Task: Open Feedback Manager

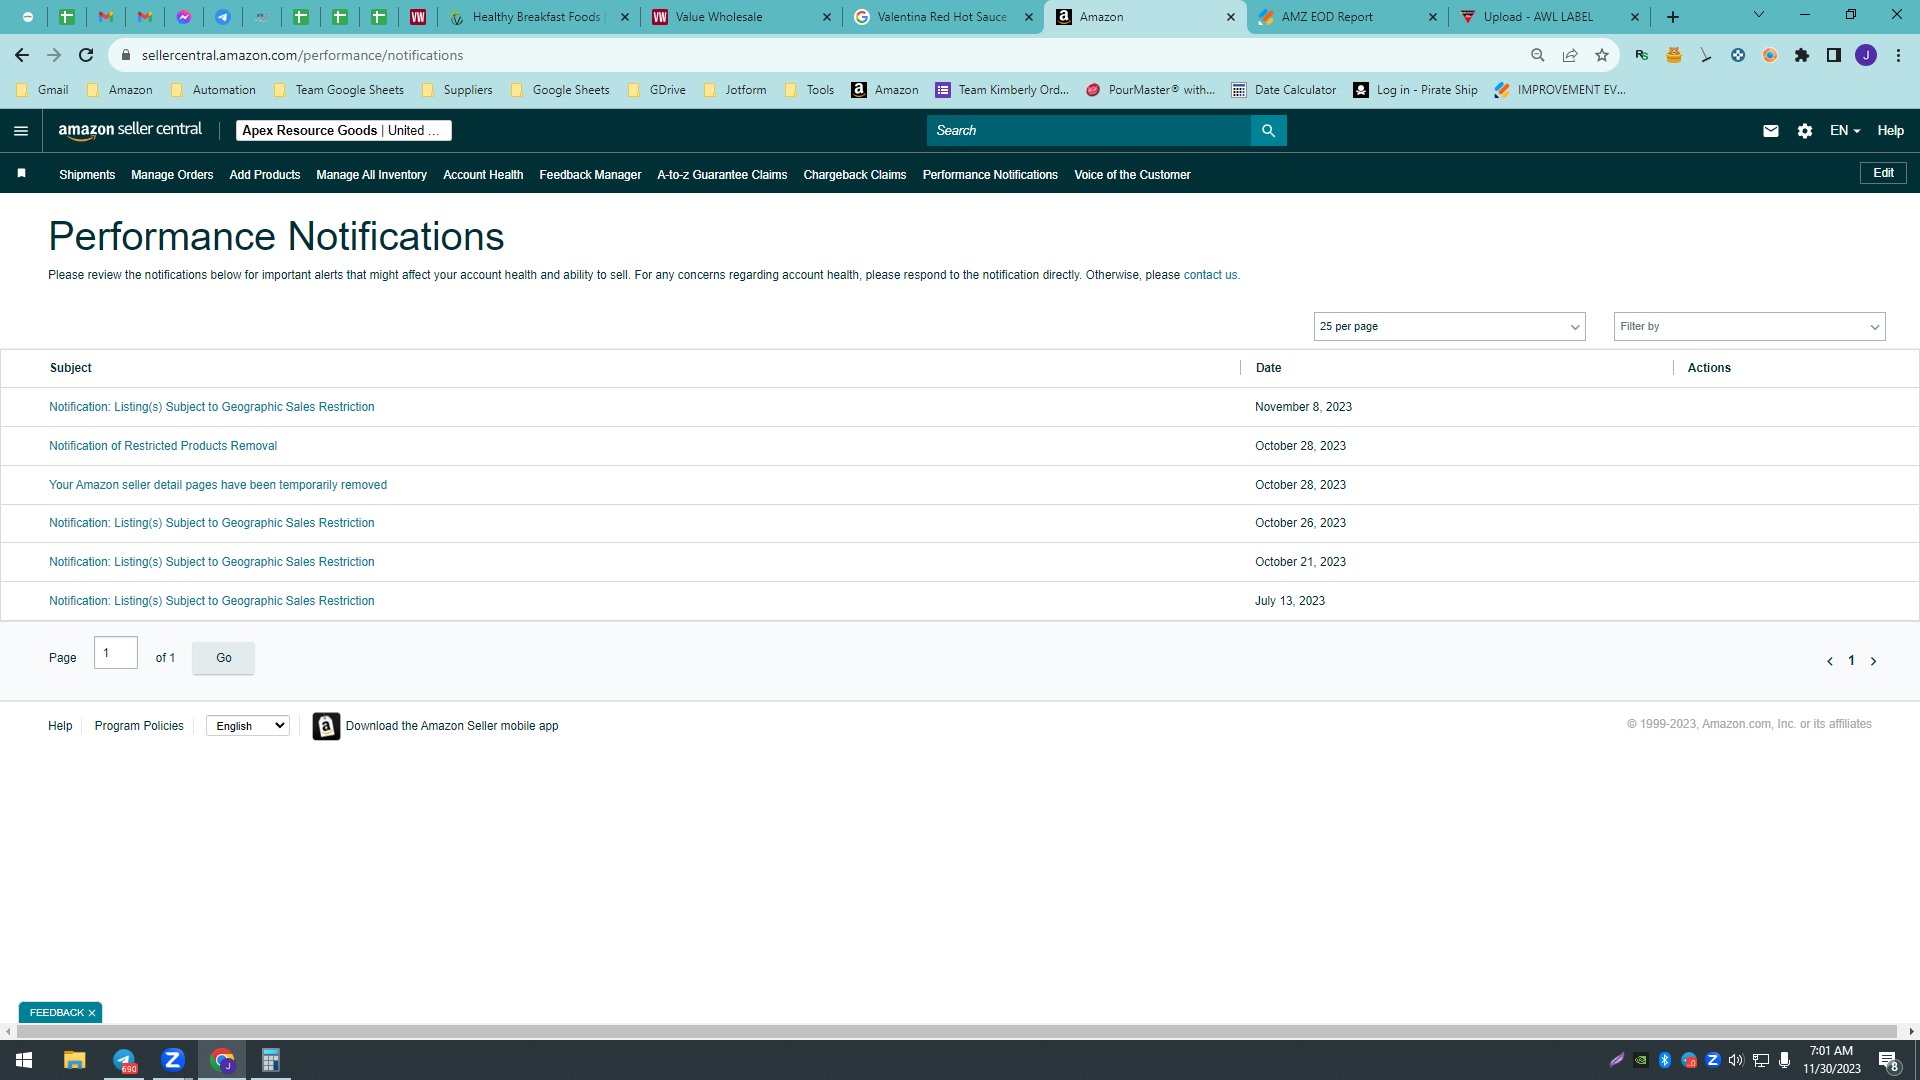Action: coord(590,175)
